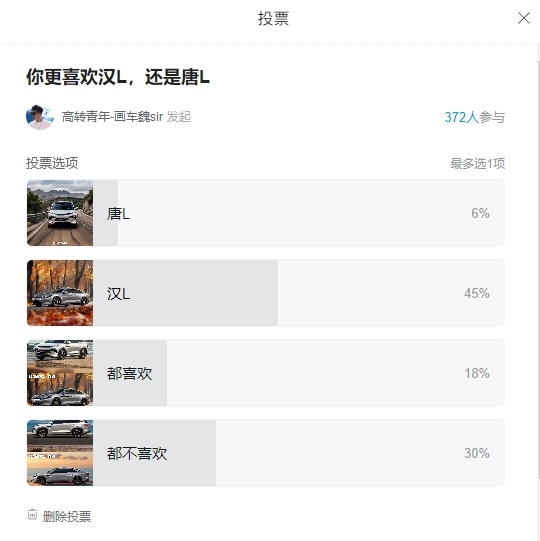Open 高转青年-画车魏sir profile name
Image resolution: width=540 pixels, height=541 pixels.
pos(112,117)
